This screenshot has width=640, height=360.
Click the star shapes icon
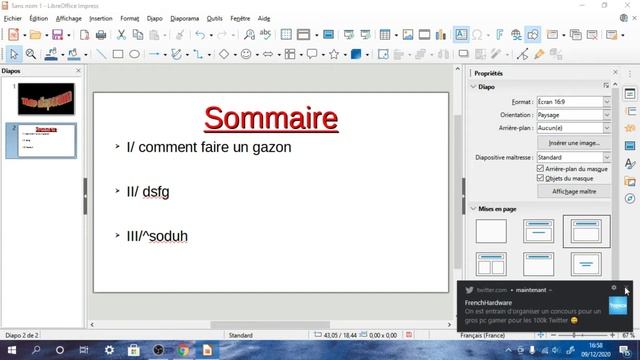click(334, 54)
